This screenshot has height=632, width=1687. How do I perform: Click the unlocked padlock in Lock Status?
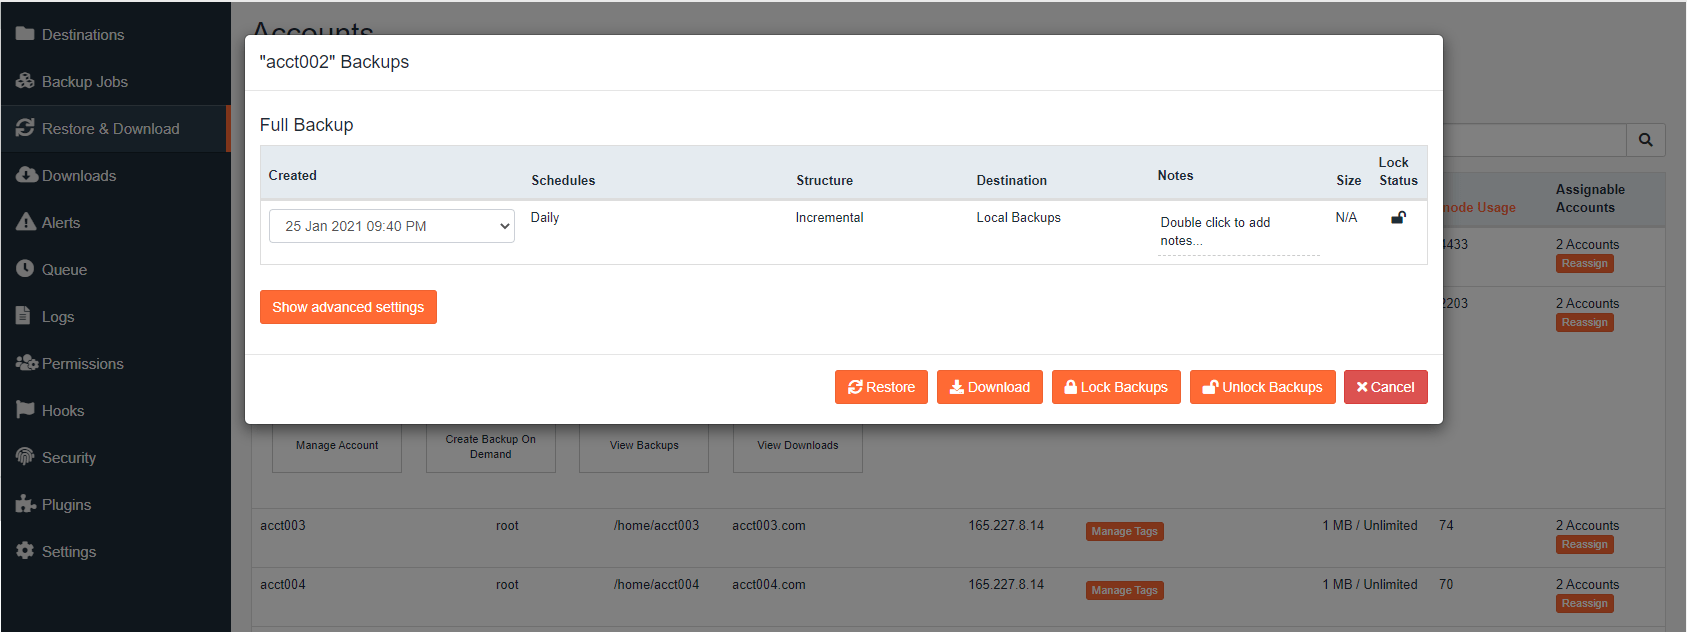[x=1398, y=217]
